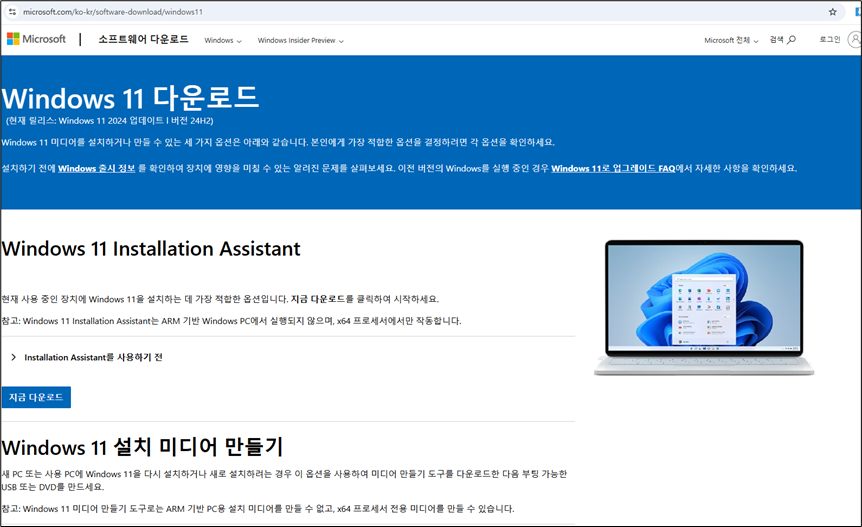Click the 로그인 link

click(830, 40)
